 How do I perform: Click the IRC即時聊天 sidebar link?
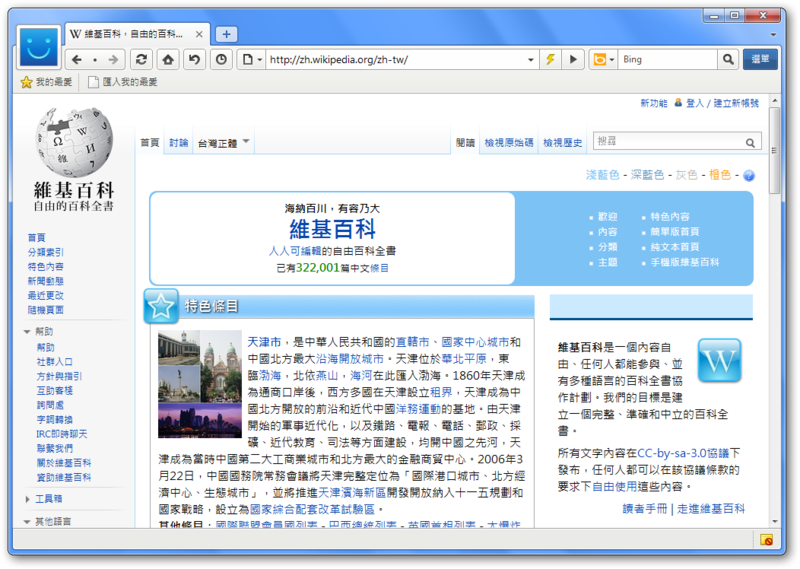point(61,434)
